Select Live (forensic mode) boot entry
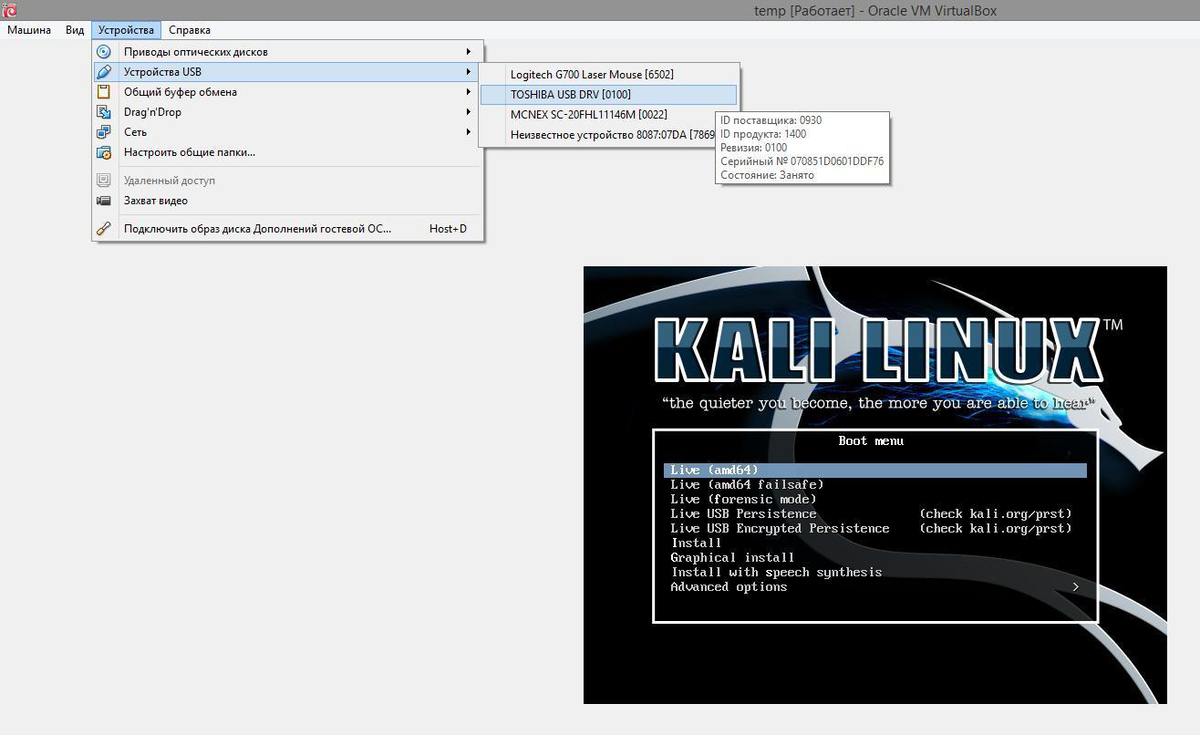The width and height of the screenshot is (1200, 735). [x=743, y=499]
